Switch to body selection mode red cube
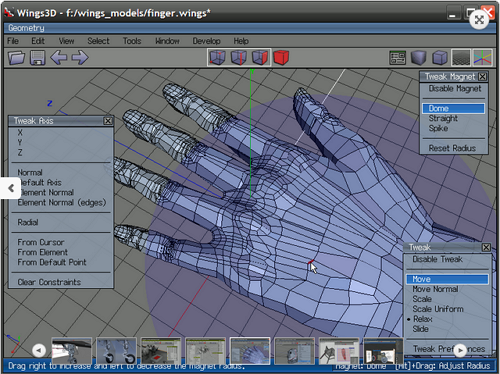500x374 pixels. pyautogui.click(x=281, y=58)
